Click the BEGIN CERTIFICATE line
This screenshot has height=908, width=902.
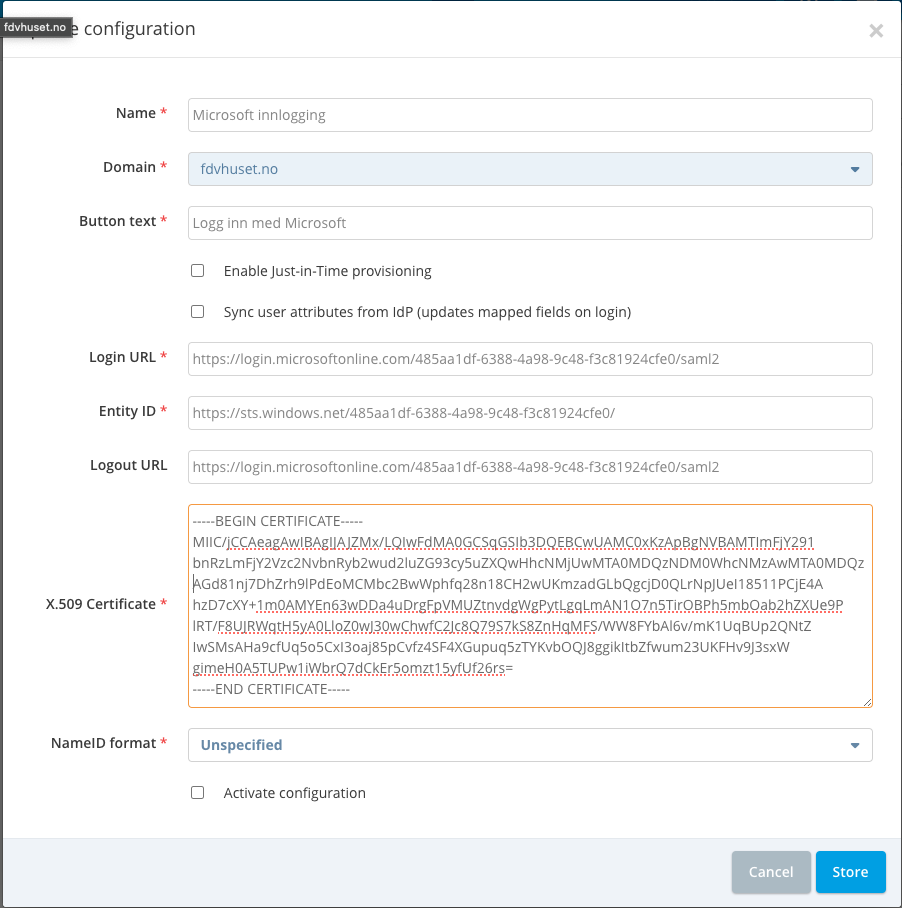pos(278,521)
